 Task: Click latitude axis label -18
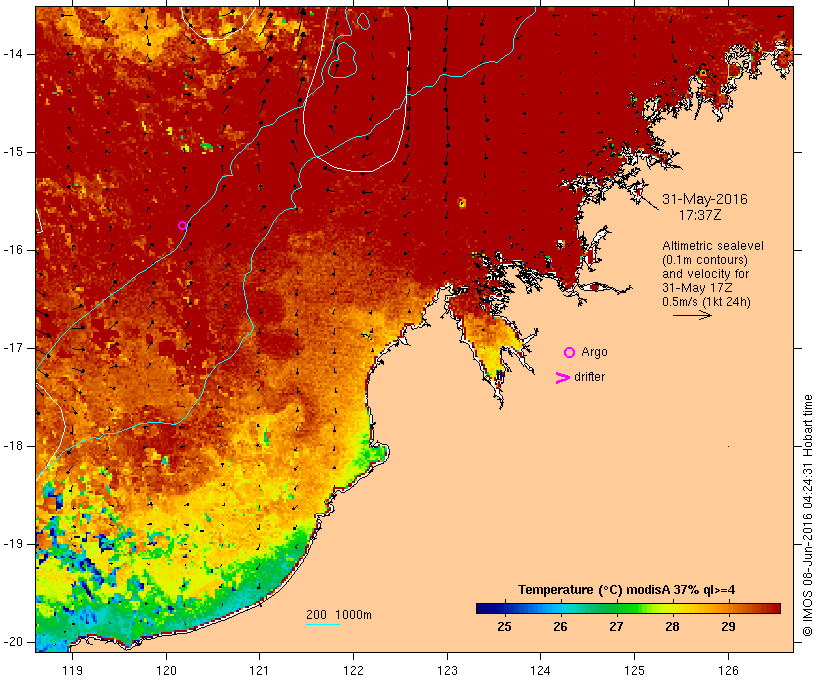[13, 446]
